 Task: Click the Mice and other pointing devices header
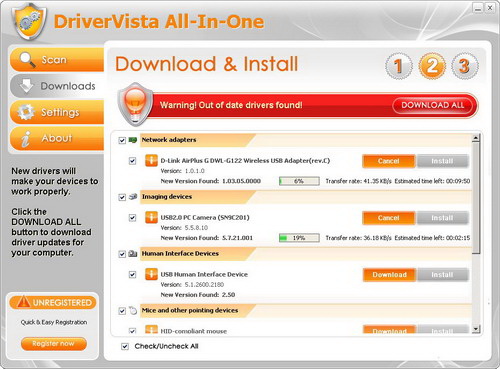pos(190,310)
